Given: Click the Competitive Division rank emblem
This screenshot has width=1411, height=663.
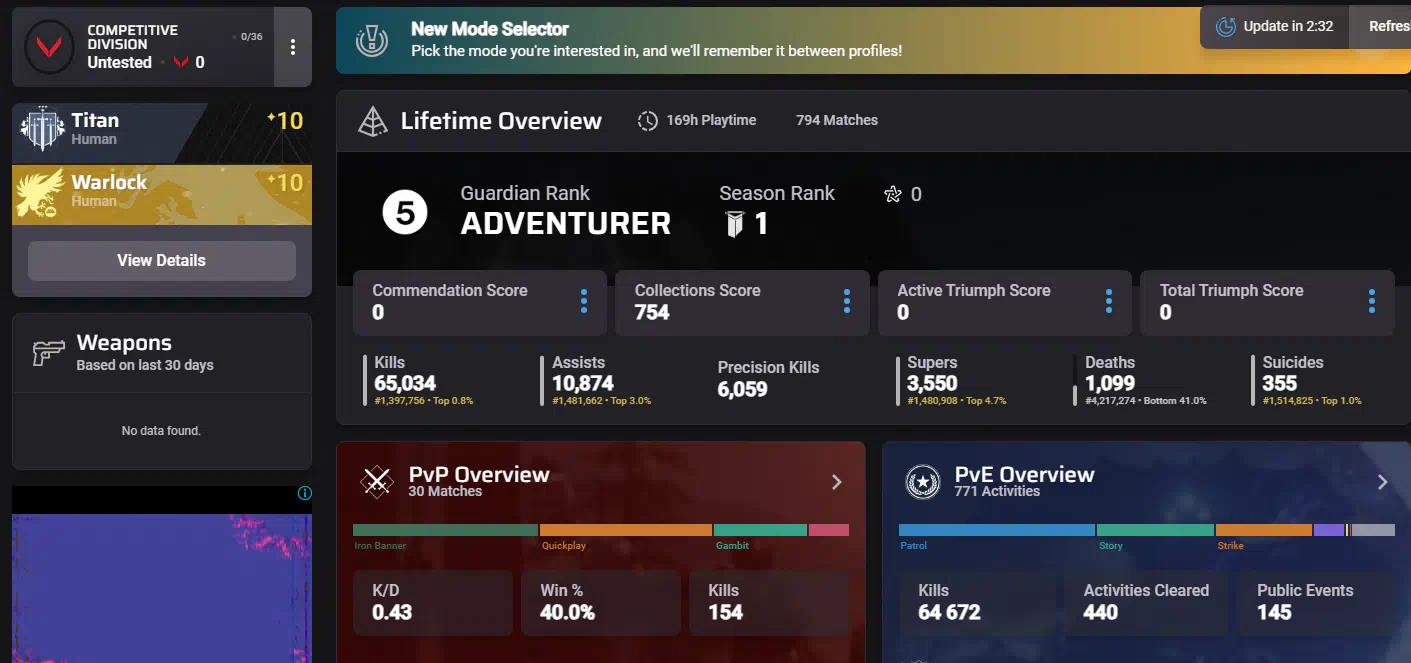Looking at the screenshot, I should (x=49, y=47).
